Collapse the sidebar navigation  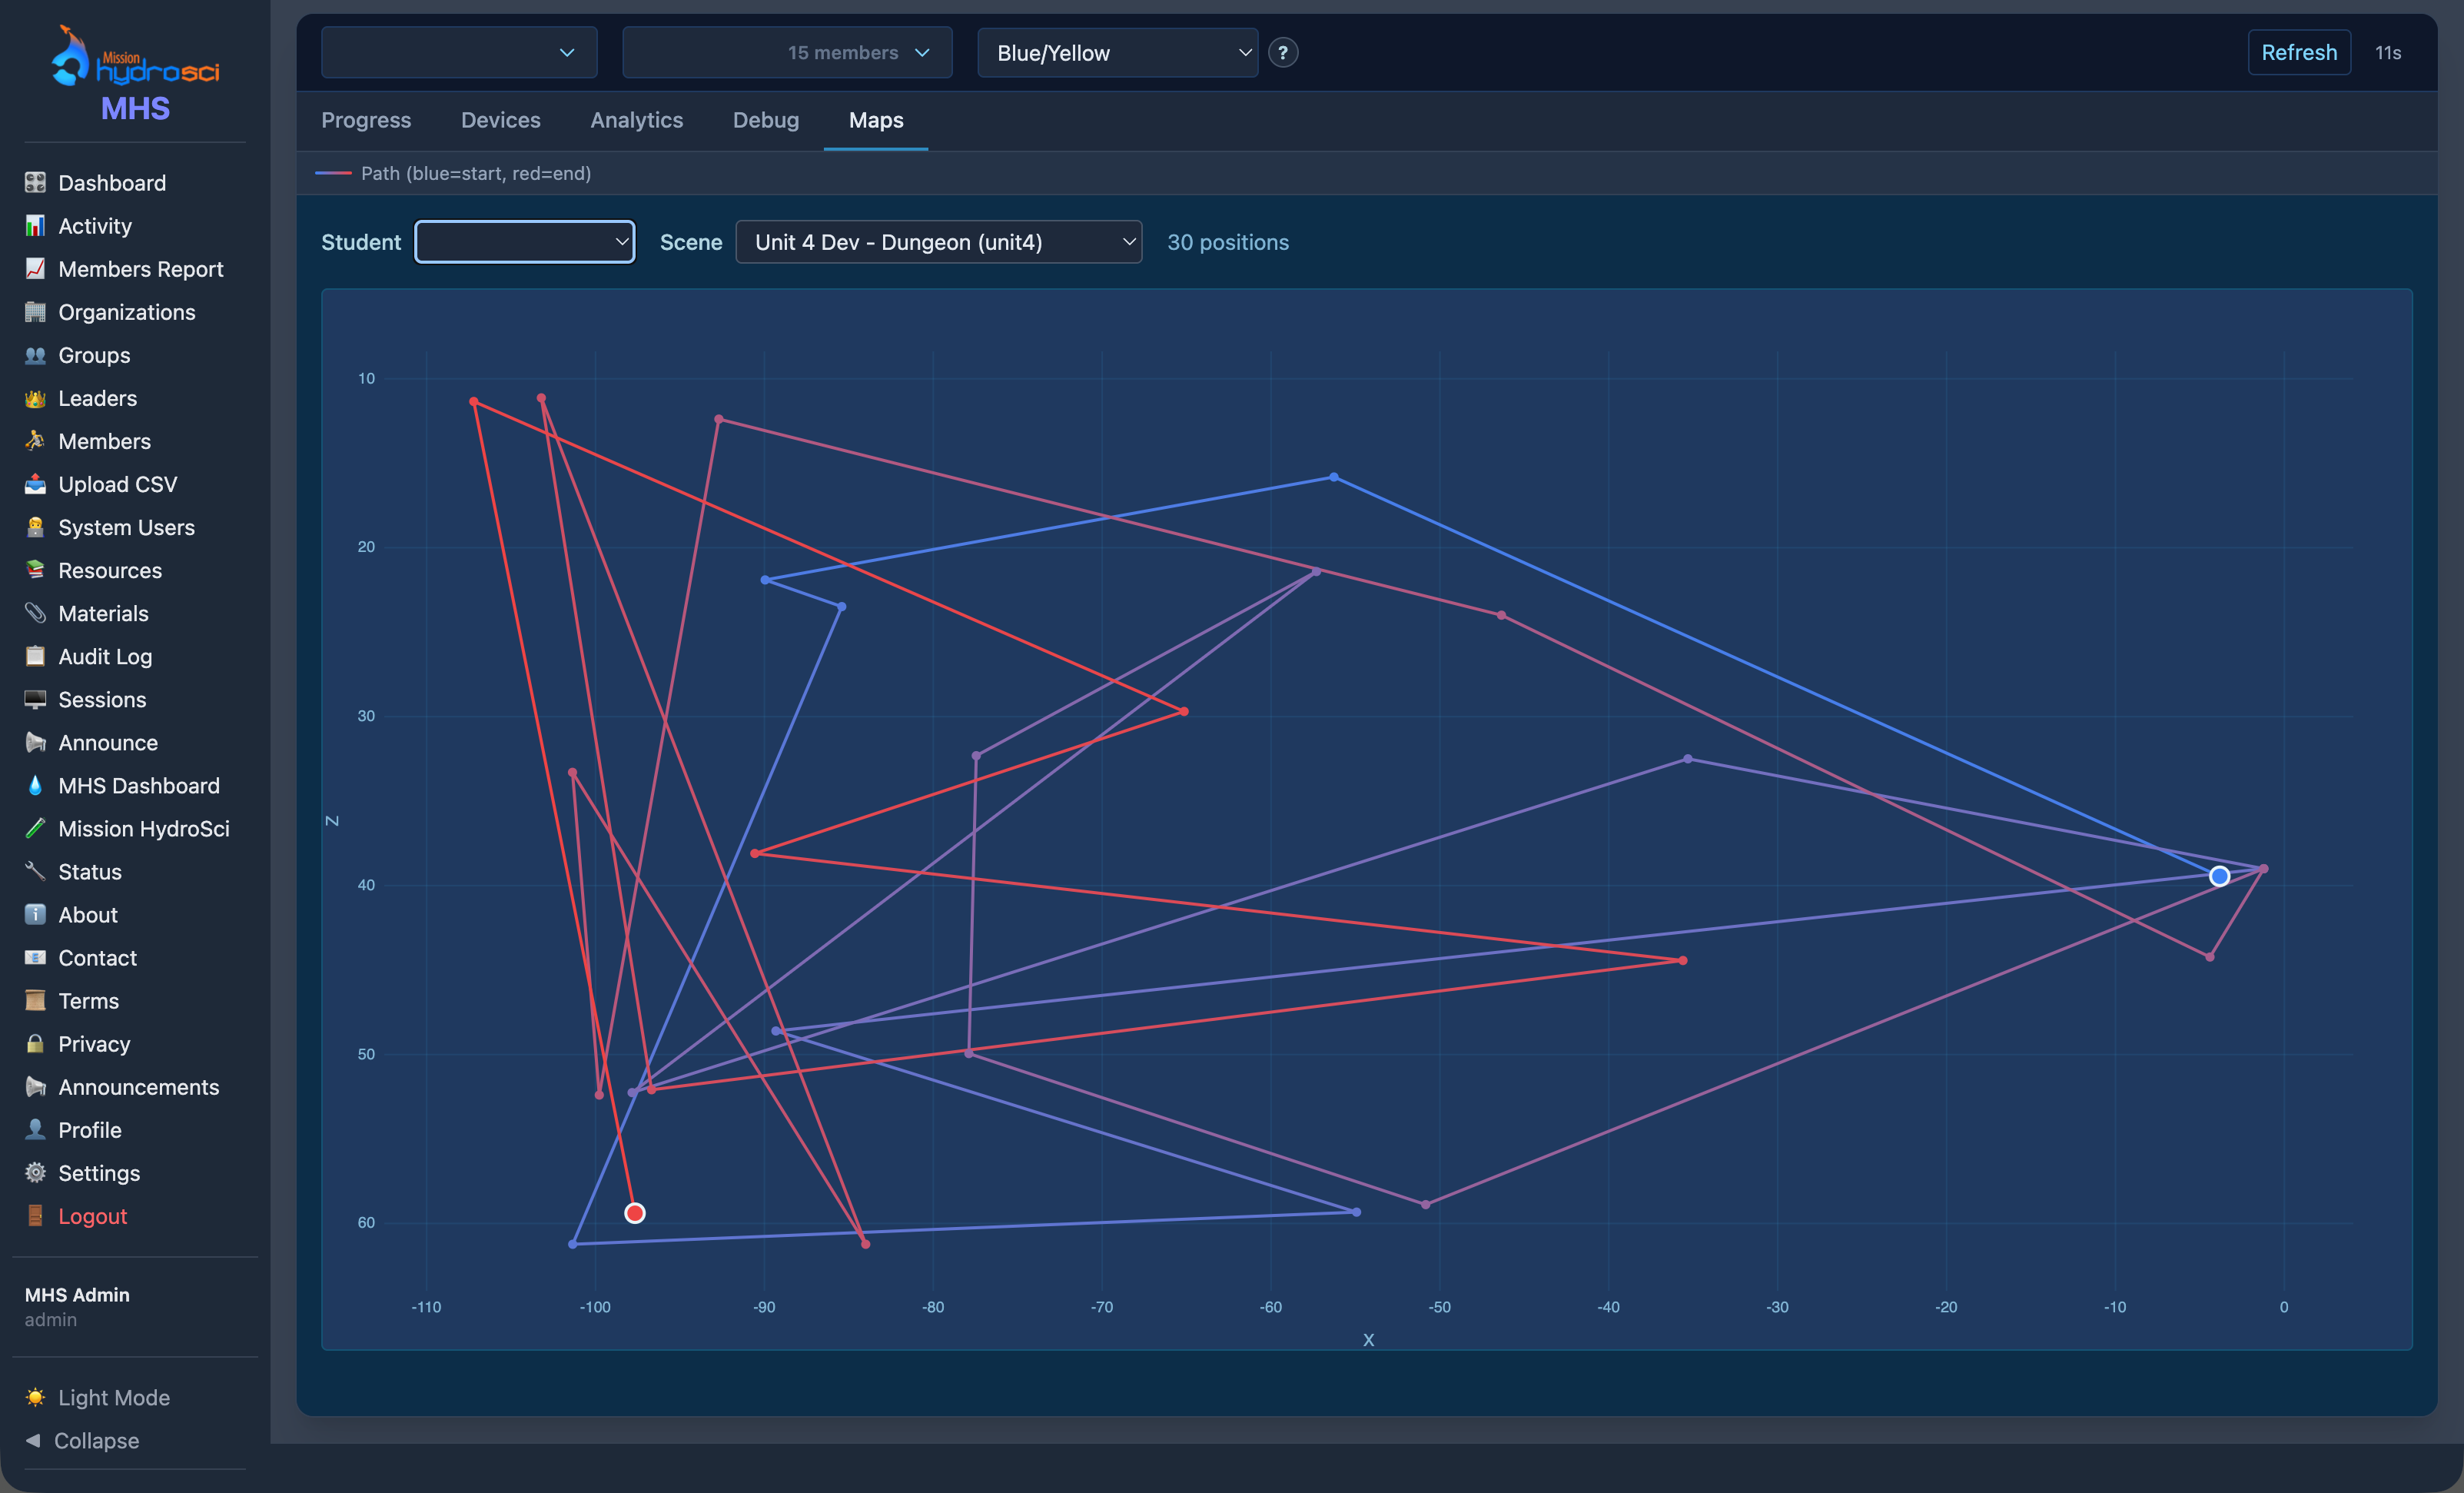tap(97, 1440)
